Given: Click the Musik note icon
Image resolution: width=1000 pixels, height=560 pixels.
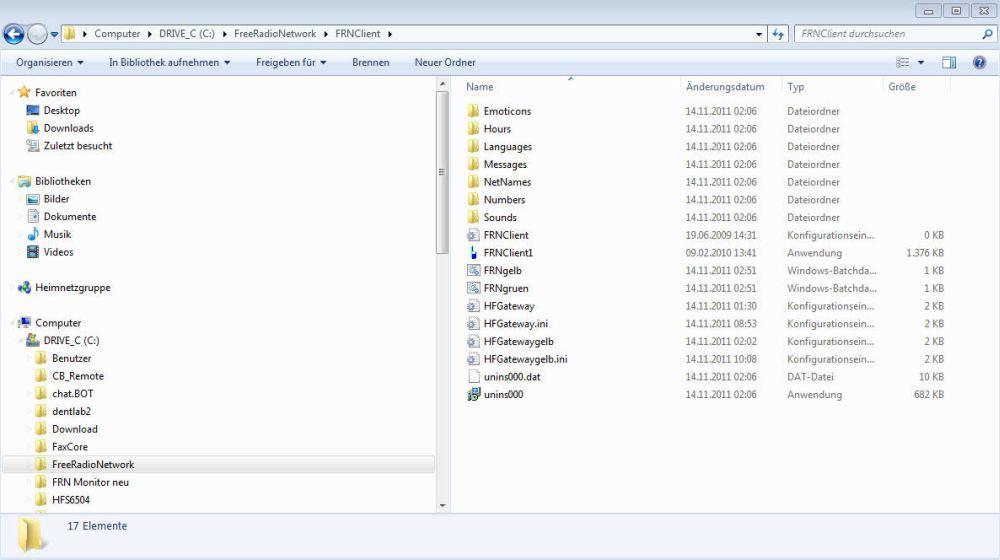Looking at the screenshot, I should pos(33,234).
